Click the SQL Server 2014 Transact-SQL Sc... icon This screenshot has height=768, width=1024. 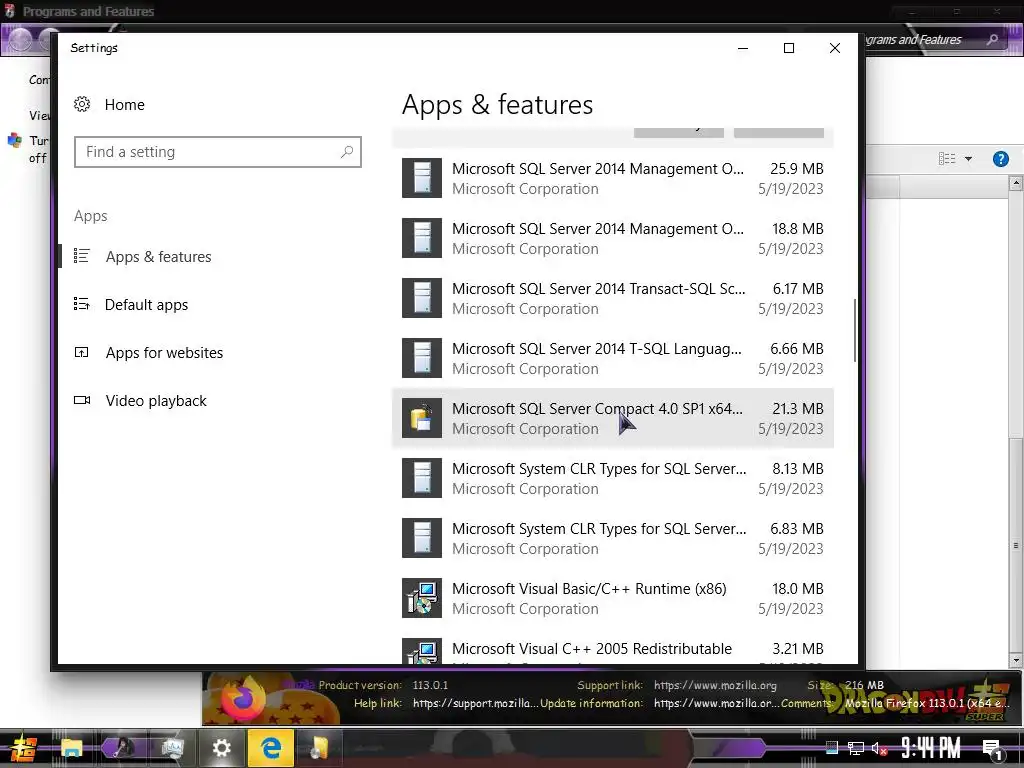422,298
